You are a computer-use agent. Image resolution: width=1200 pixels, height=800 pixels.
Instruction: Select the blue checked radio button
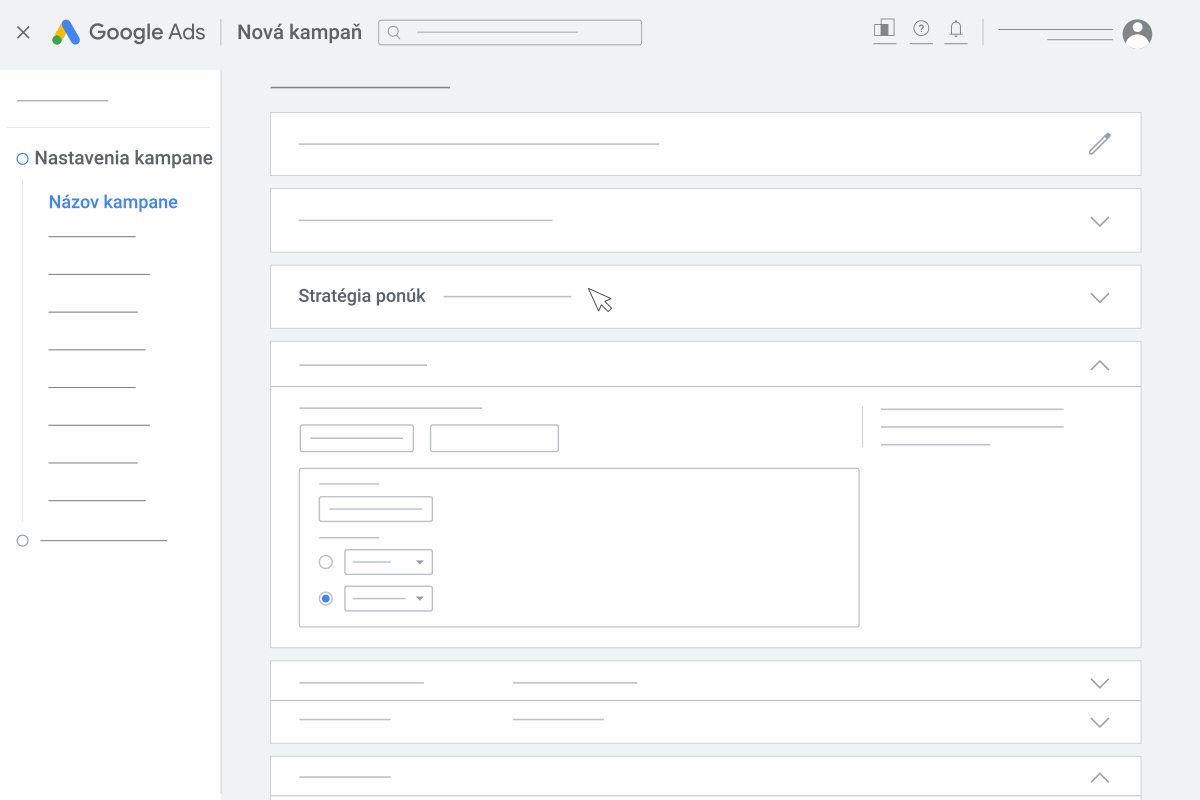(x=326, y=599)
